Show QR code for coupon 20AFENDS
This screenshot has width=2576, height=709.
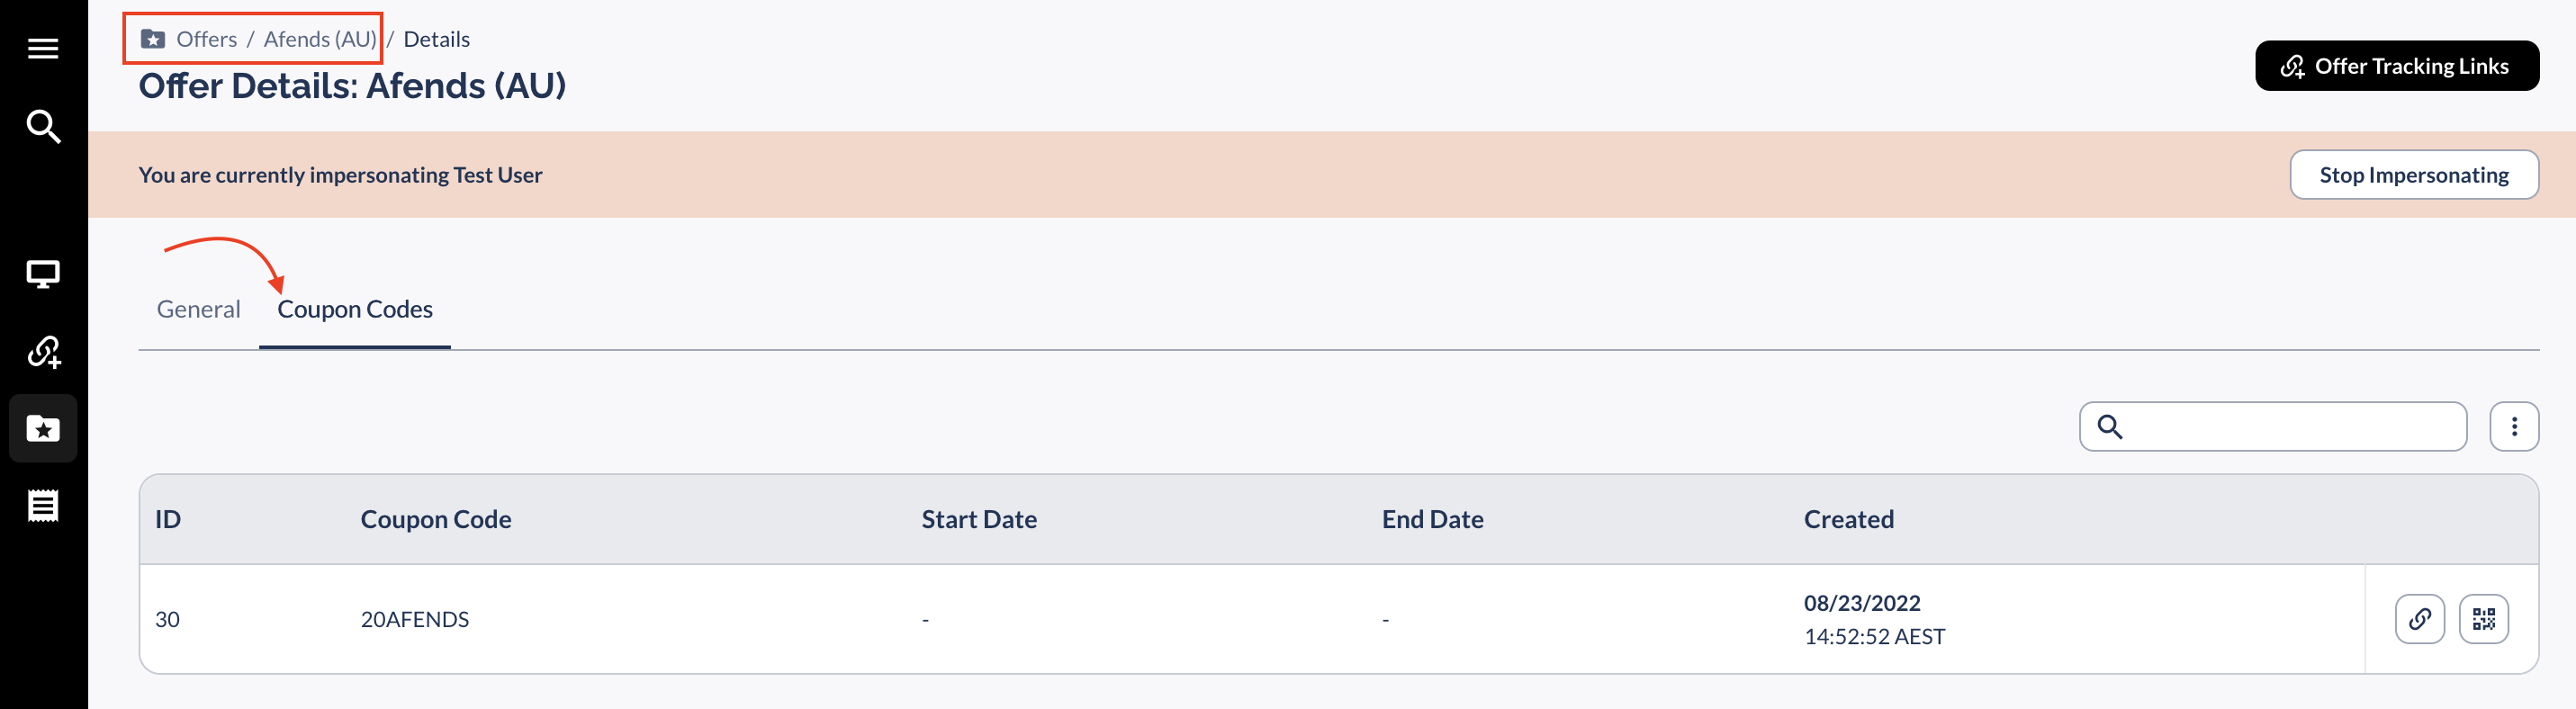point(2483,619)
